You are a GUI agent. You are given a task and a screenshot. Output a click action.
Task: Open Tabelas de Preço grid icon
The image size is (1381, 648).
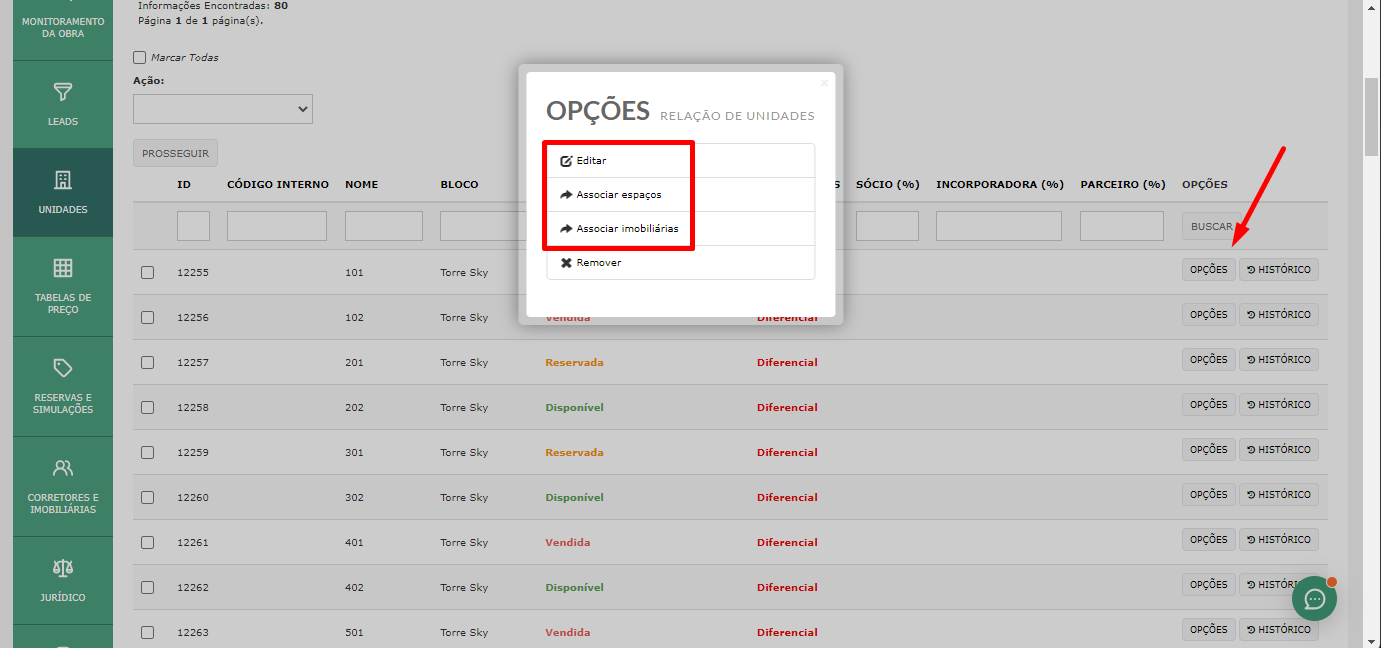coord(63,268)
